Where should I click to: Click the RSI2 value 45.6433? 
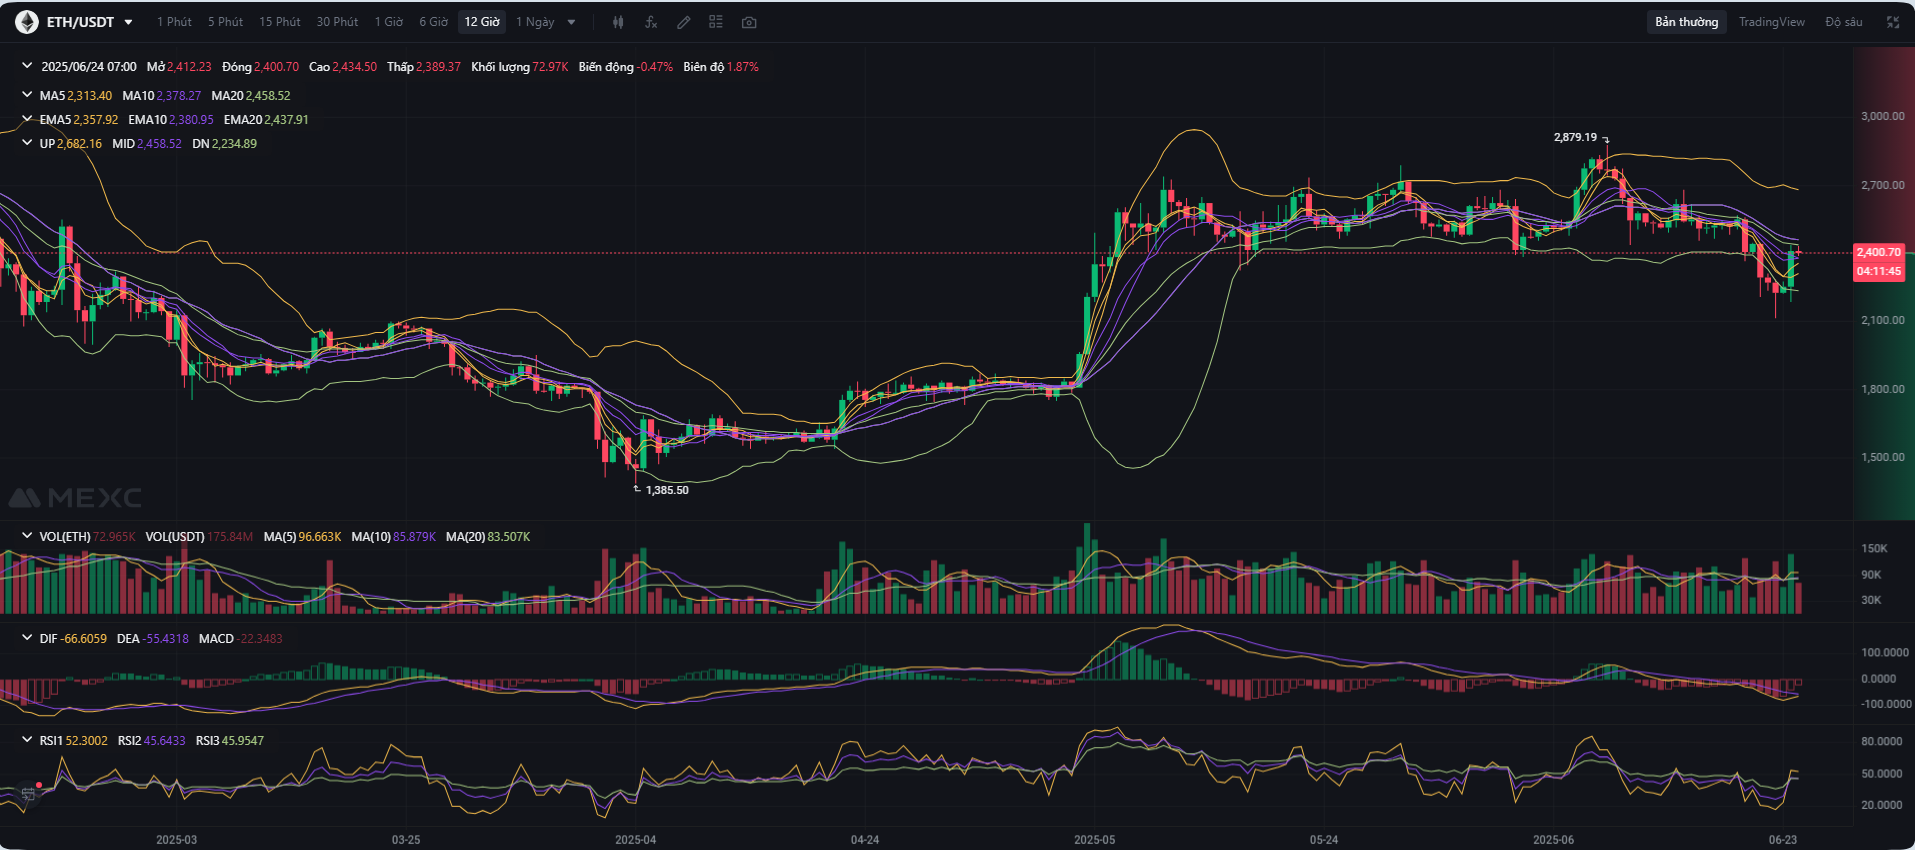[x=164, y=741]
